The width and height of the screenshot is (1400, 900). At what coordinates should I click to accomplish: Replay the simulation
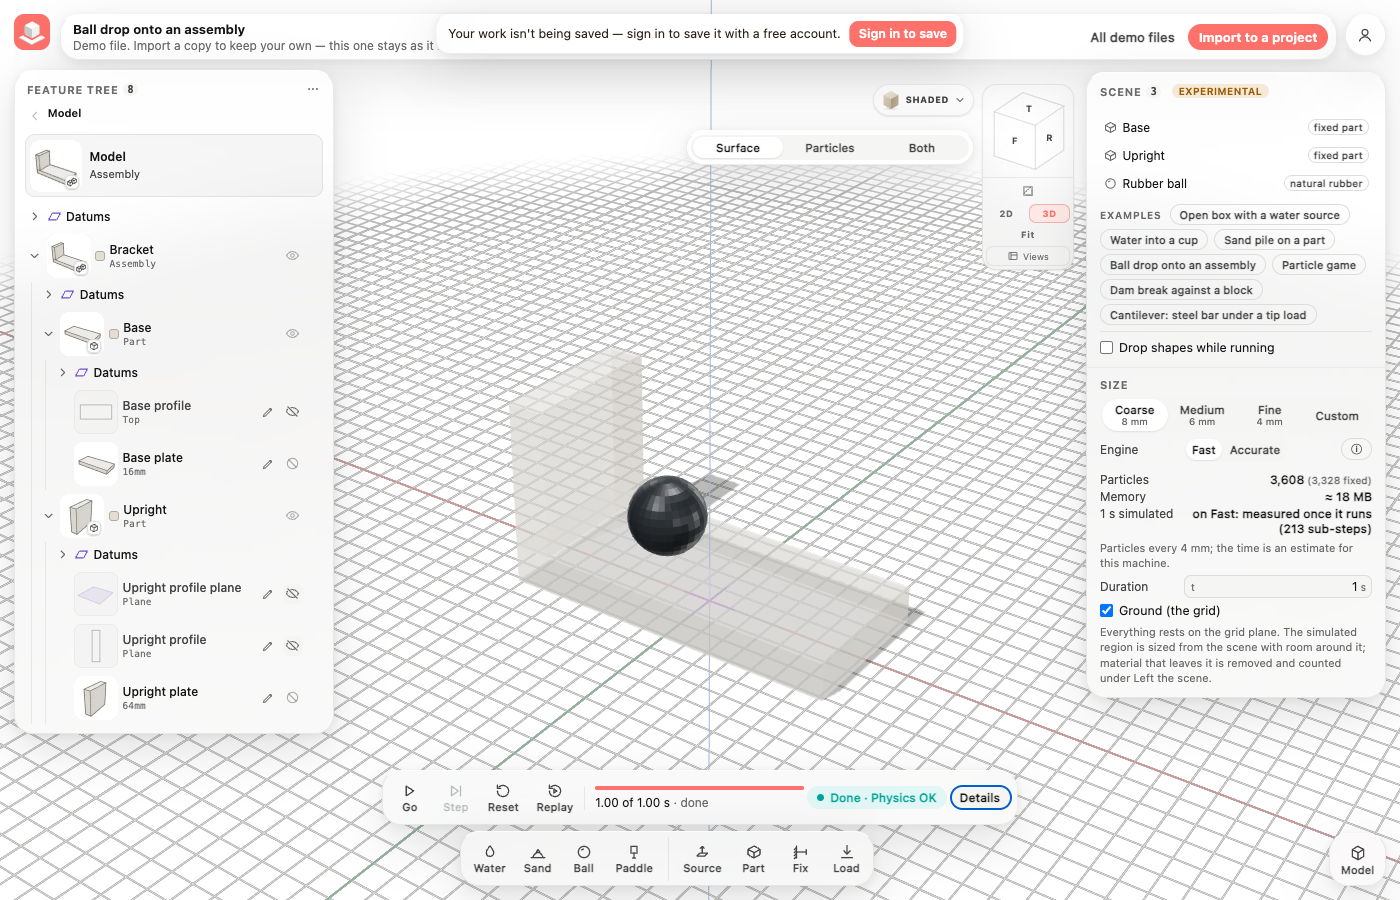pyautogui.click(x=555, y=798)
